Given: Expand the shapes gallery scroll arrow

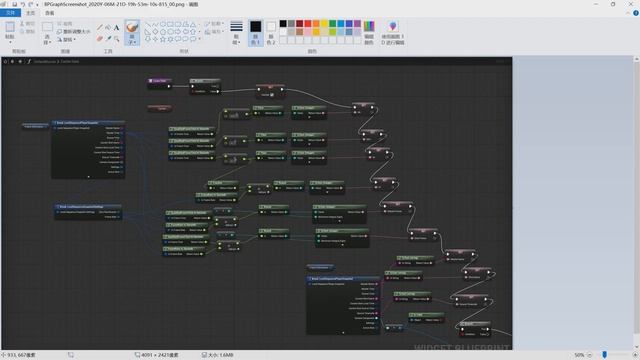Looking at the screenshot, I should point(199,39).
